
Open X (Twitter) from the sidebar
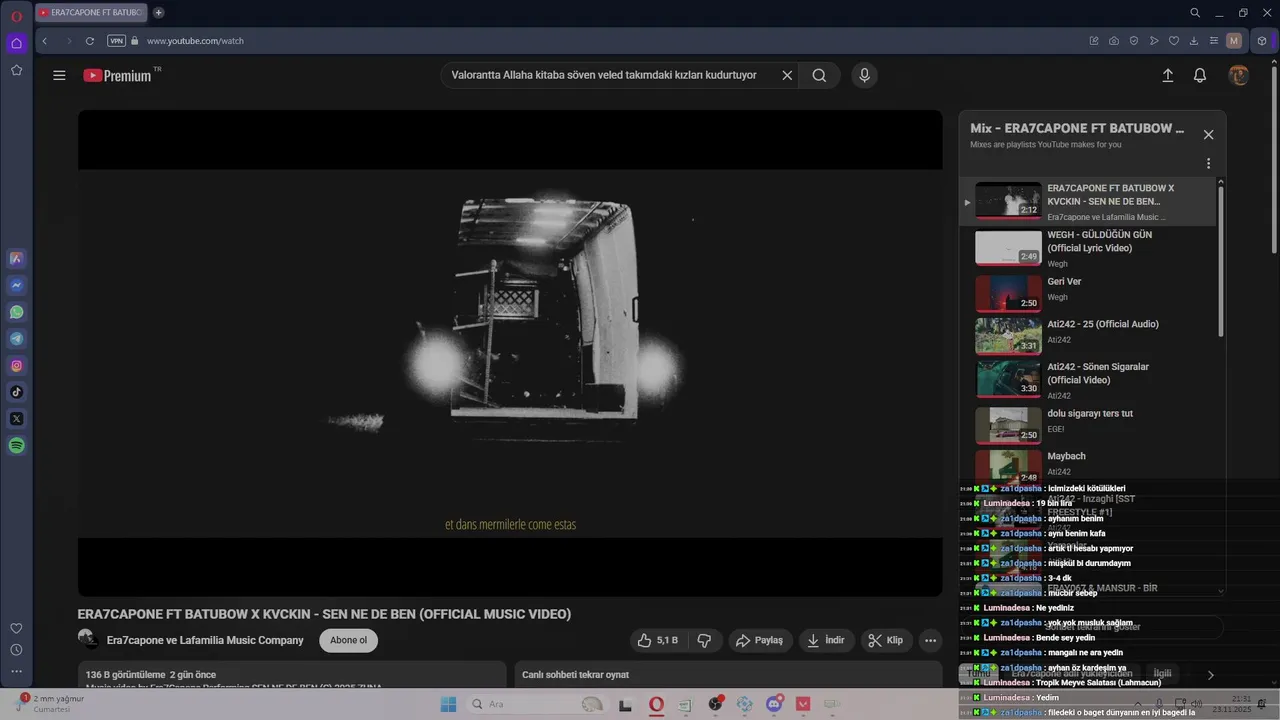point(16,419)
